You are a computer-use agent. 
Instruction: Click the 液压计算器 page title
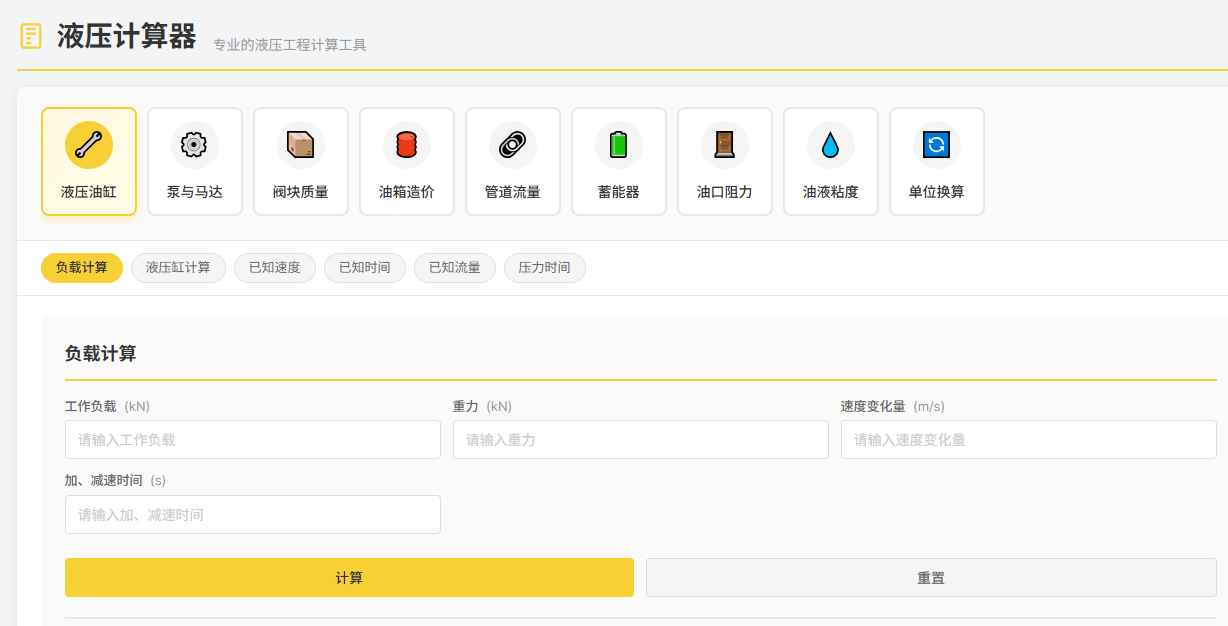[127, 36]
